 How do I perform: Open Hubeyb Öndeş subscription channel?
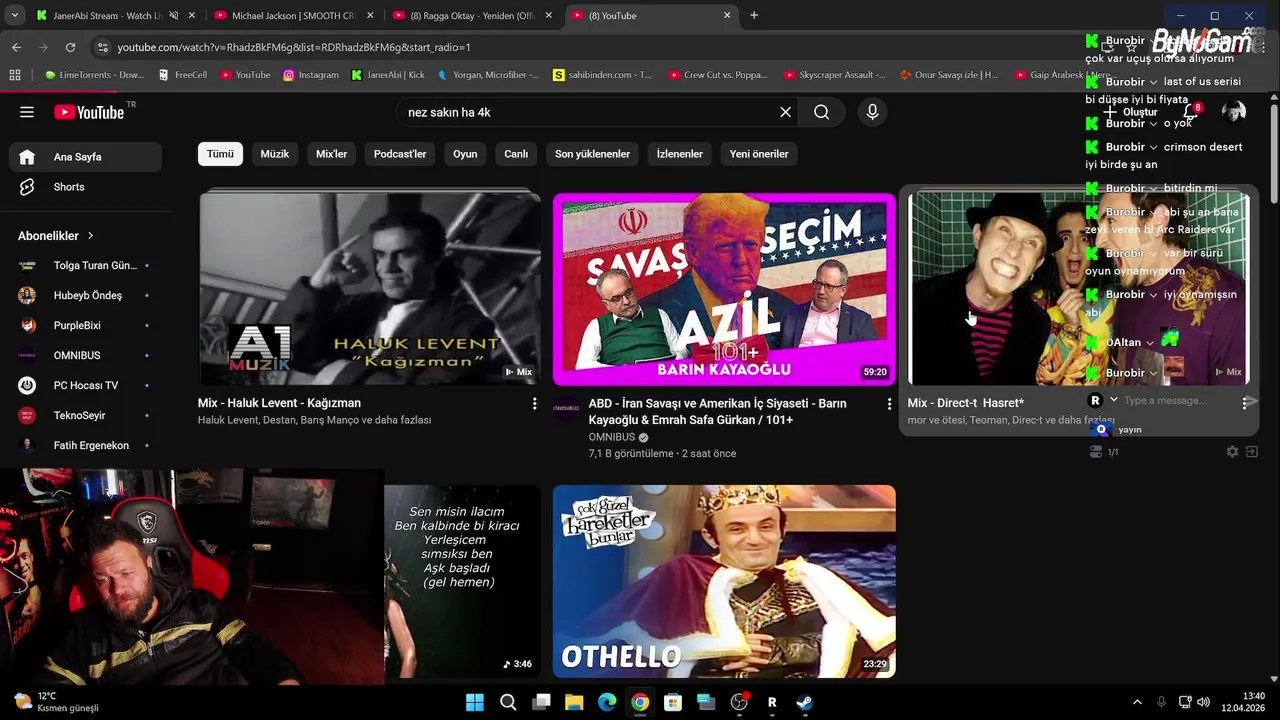click(x=85, y=295)
